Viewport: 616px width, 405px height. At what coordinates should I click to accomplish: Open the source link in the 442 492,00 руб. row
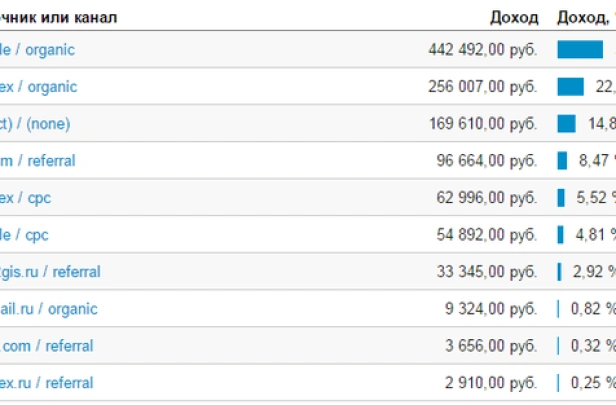(38, 50)
